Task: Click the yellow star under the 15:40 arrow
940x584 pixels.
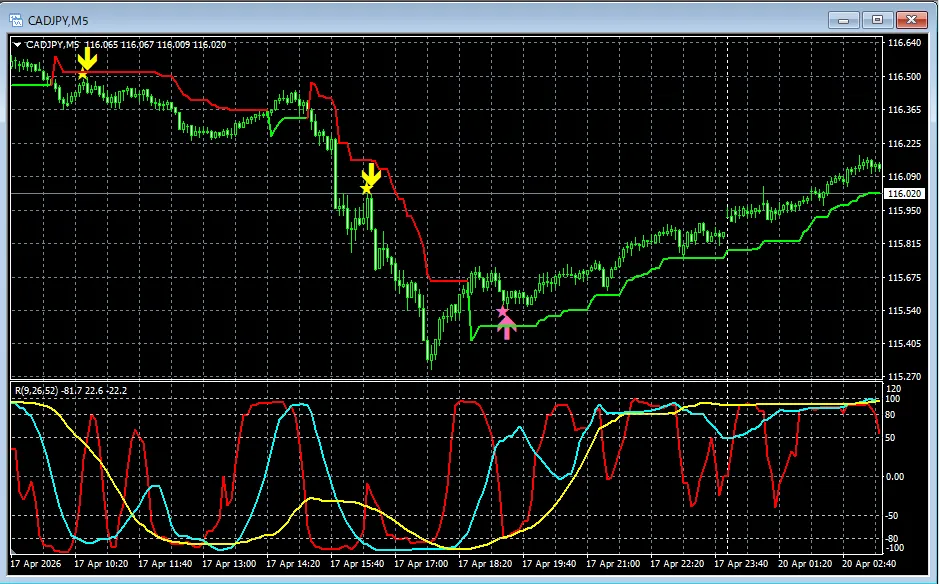Action: (366, 188)
